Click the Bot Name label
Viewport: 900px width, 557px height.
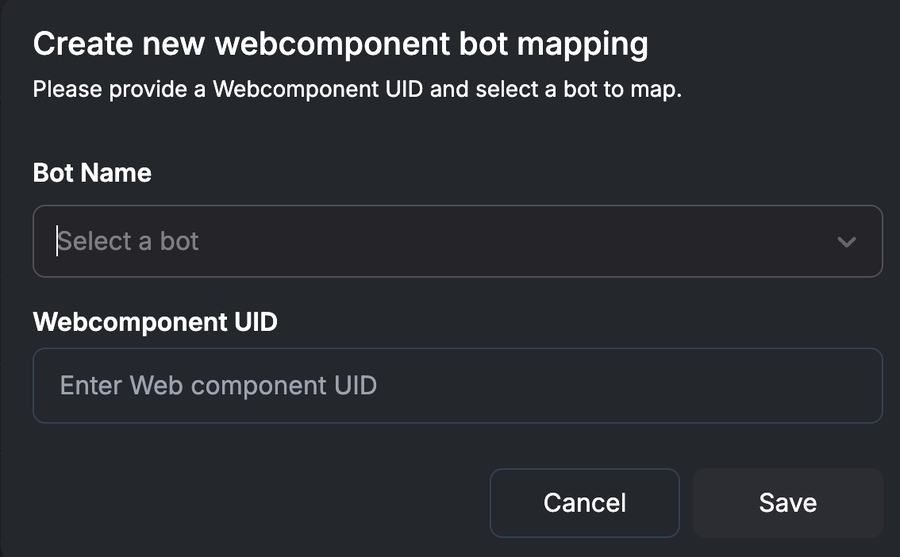(x=92, y=173)
